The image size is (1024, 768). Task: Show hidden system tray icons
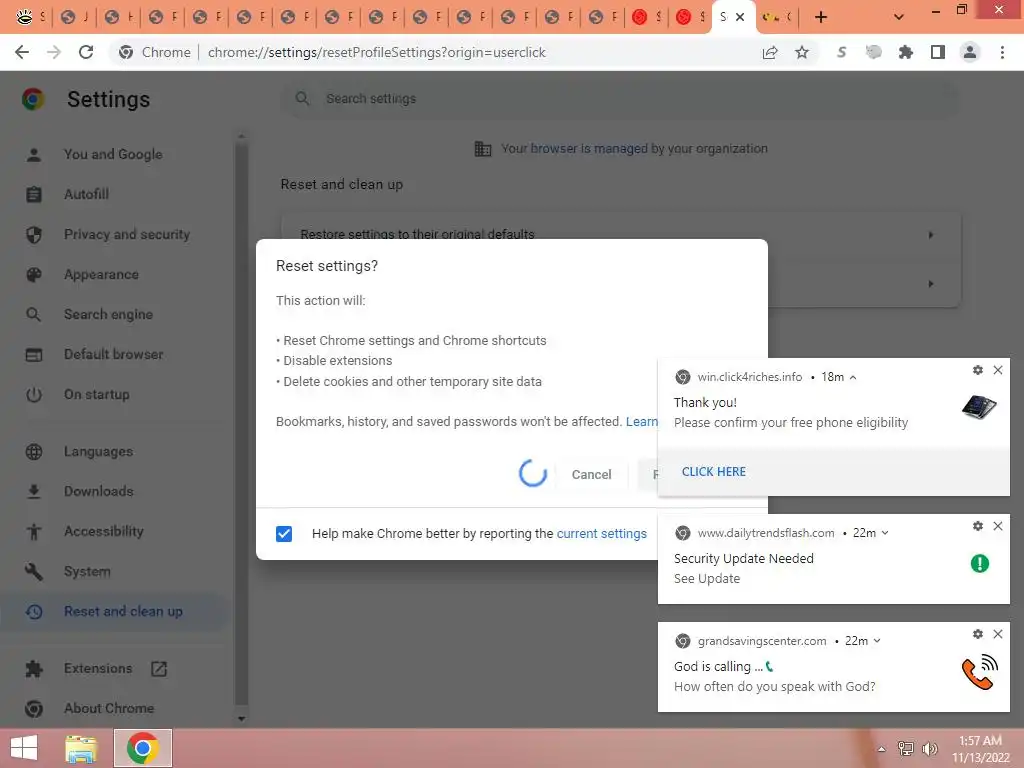click(x=881, y=749)
